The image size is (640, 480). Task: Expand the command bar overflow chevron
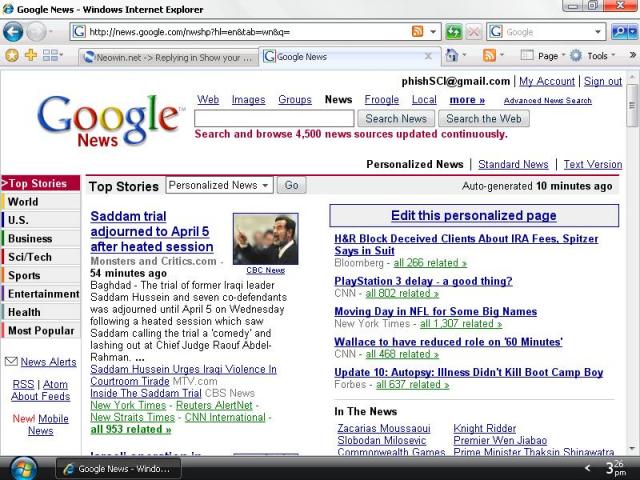click(633, 55)
